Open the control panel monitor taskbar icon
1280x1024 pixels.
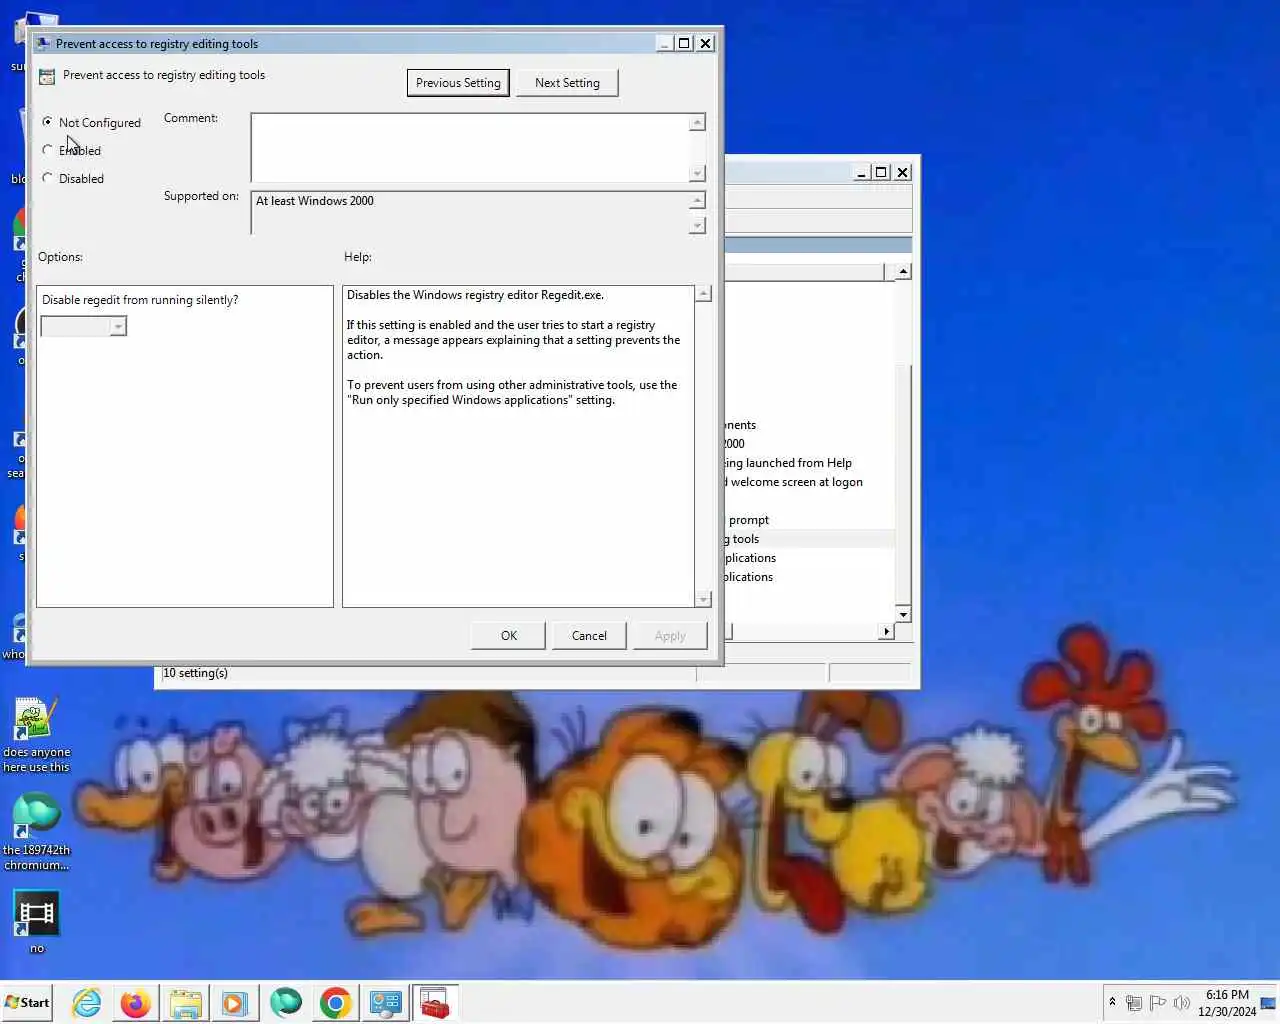click(x=385, y=1002)
